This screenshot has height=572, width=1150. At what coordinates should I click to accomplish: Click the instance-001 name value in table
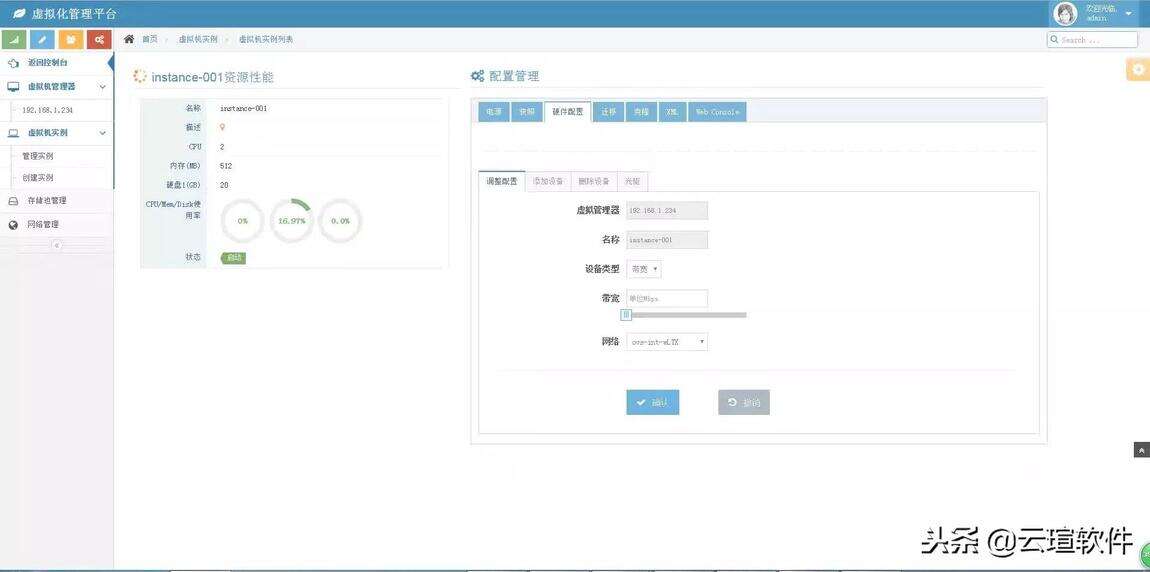tap(243, 108)
